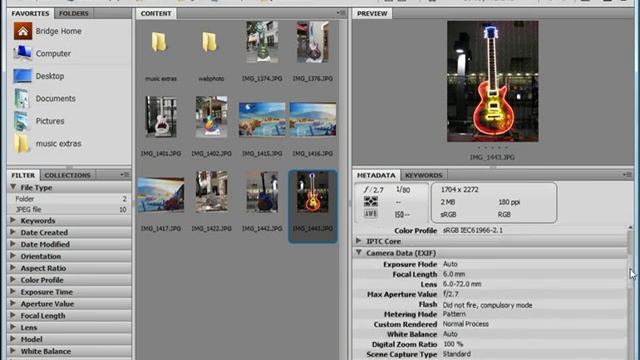Expand the Exposure Time filter
The width and height of the screenshot is (640, 360).
[13, 291]
